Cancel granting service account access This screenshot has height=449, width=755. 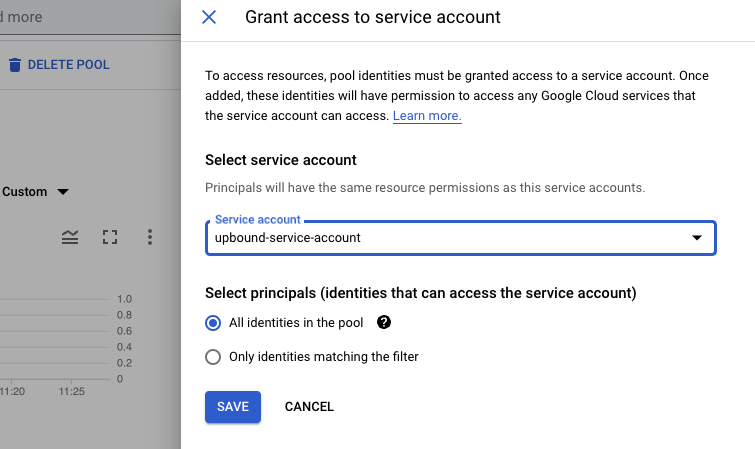[x=309, y=407]
